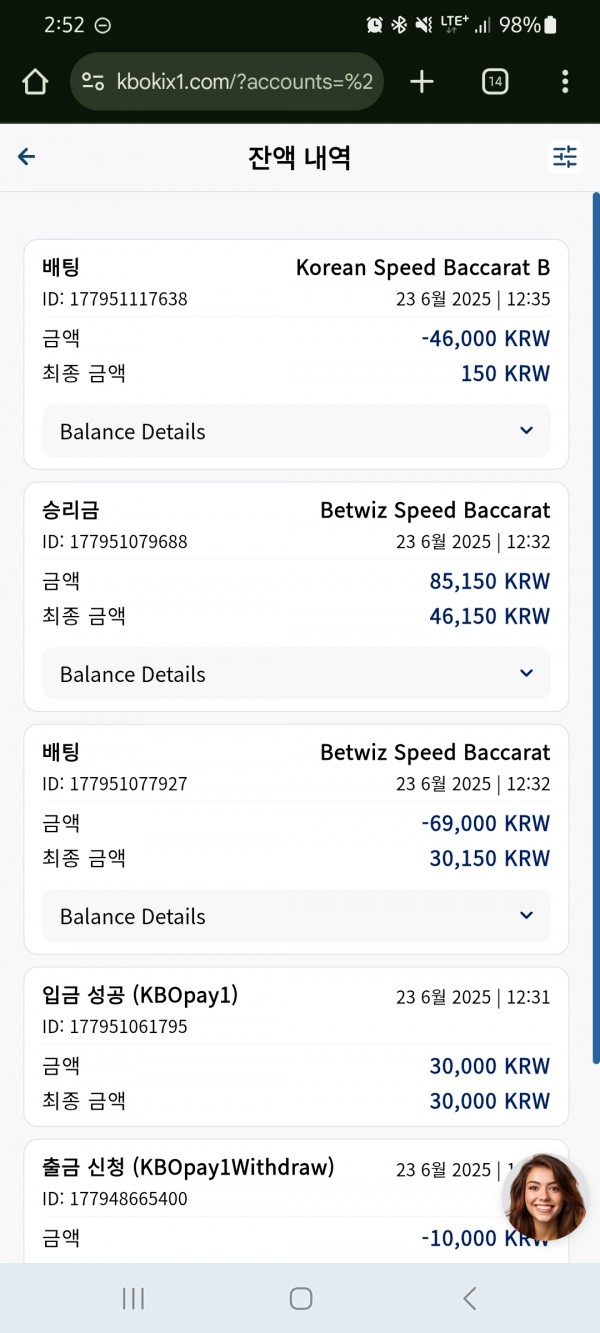The height and width of the screenshot is (1333, 600).
Task: Open the 입금 성공 (KBOpay1) transaction
Action: point(296,1047)
